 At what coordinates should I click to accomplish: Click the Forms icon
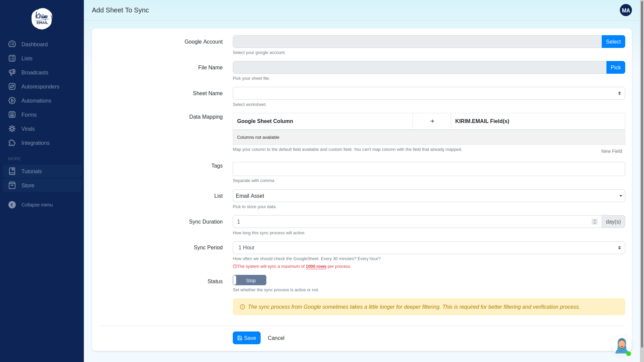click(x=12, y=115)
